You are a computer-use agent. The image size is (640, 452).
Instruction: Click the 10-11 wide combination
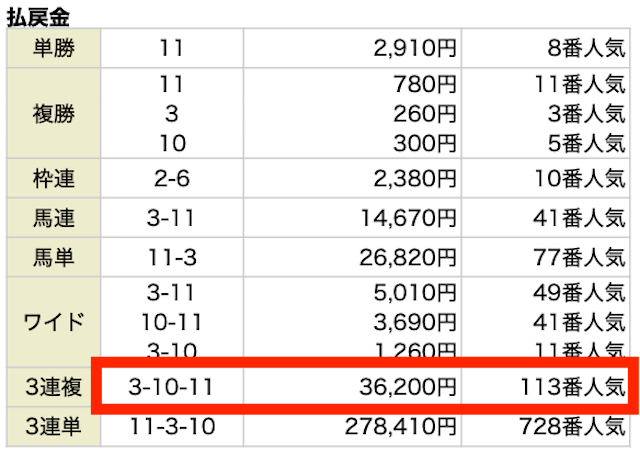(x=172, y=322)
